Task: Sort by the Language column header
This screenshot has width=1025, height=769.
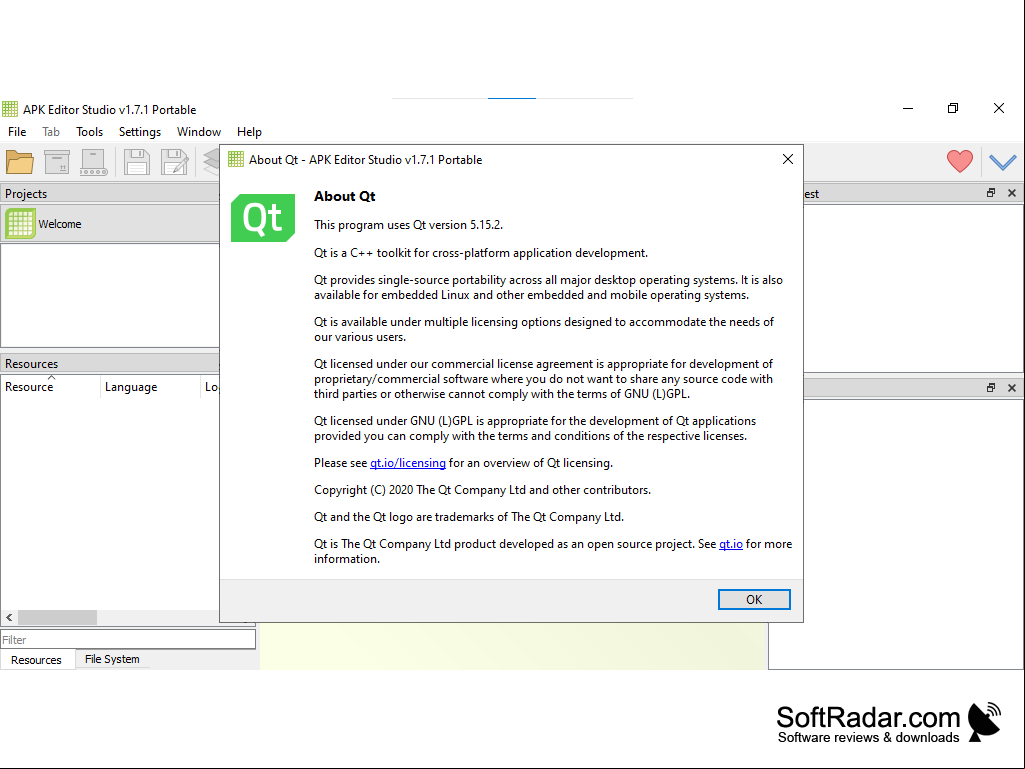Action: pyautogui.click(x=150, y=386)
